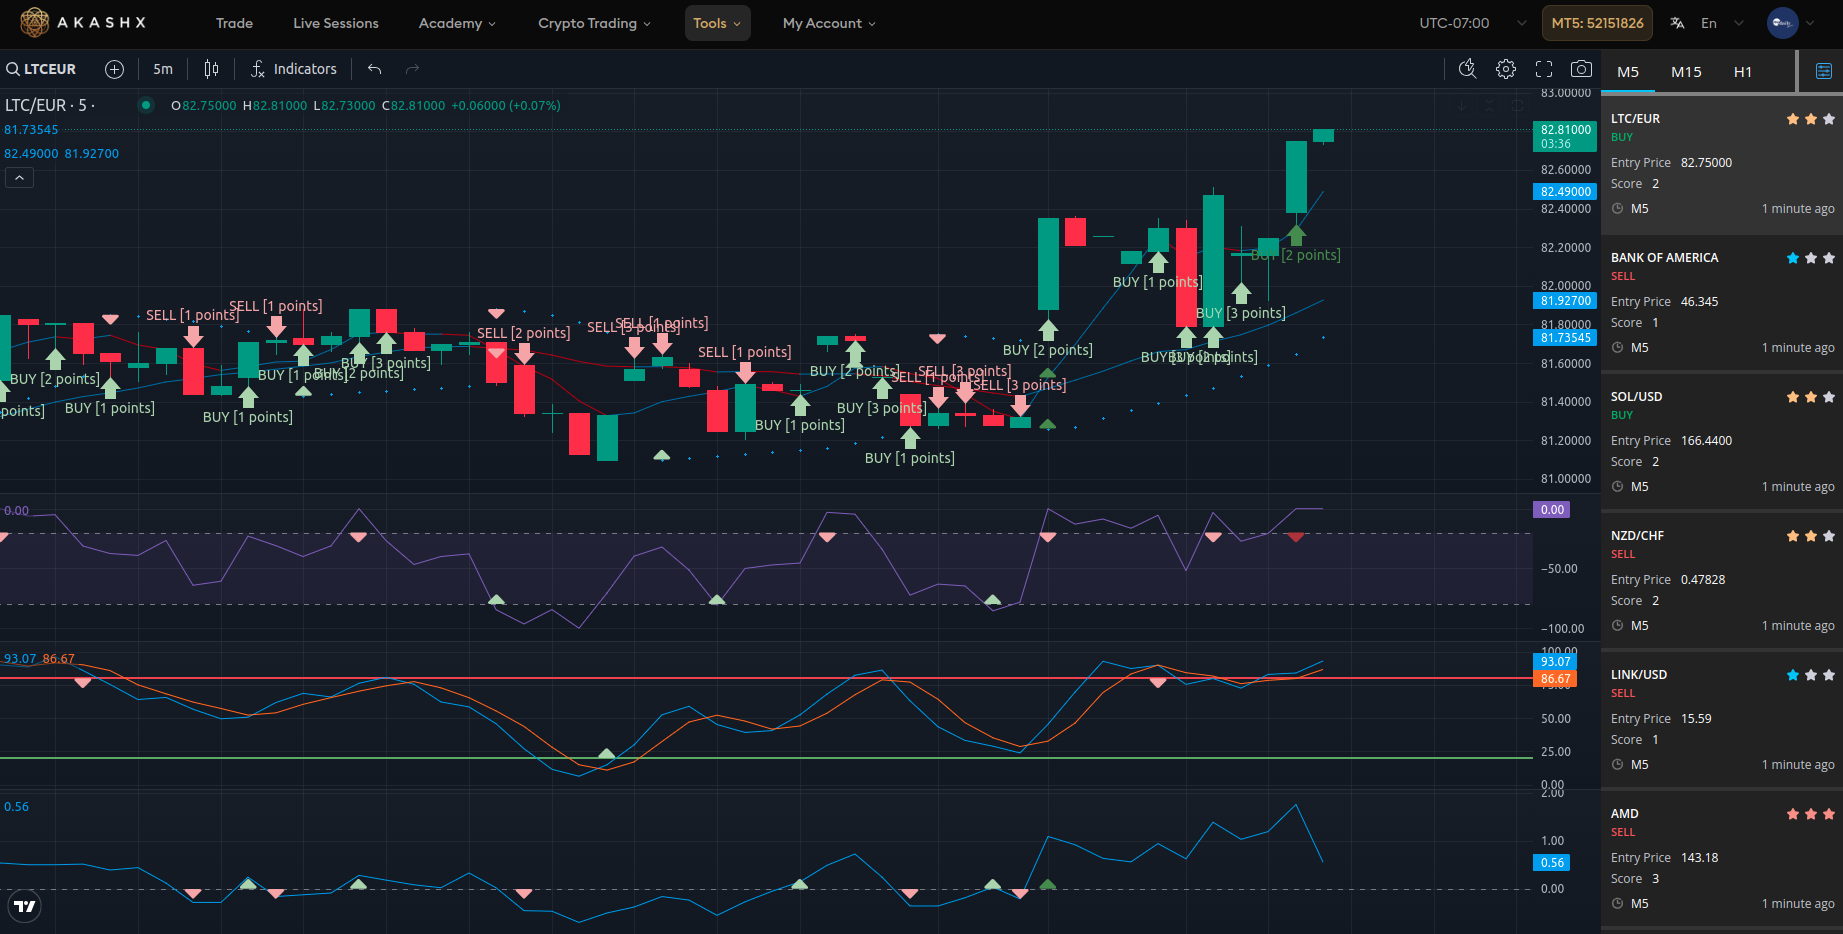Viewport: 1843px width, 934px height.
Task: Enter fullscreen mode for the chart
Action: click(1544, 69)
